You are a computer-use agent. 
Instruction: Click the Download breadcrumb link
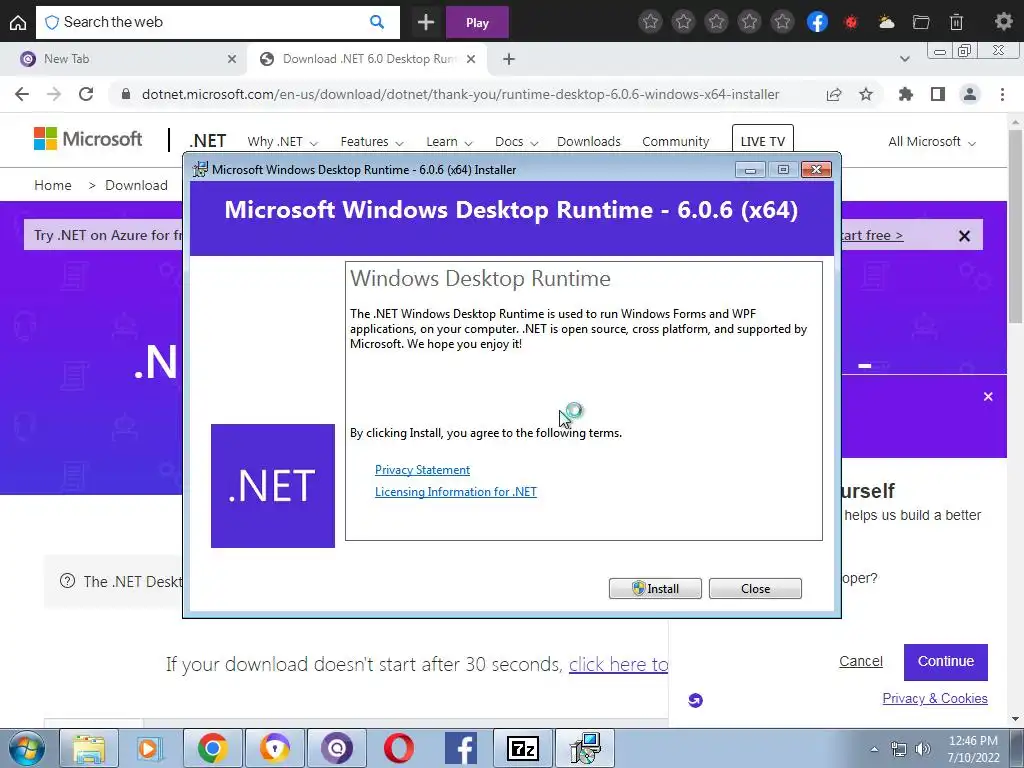pos(136,185)
